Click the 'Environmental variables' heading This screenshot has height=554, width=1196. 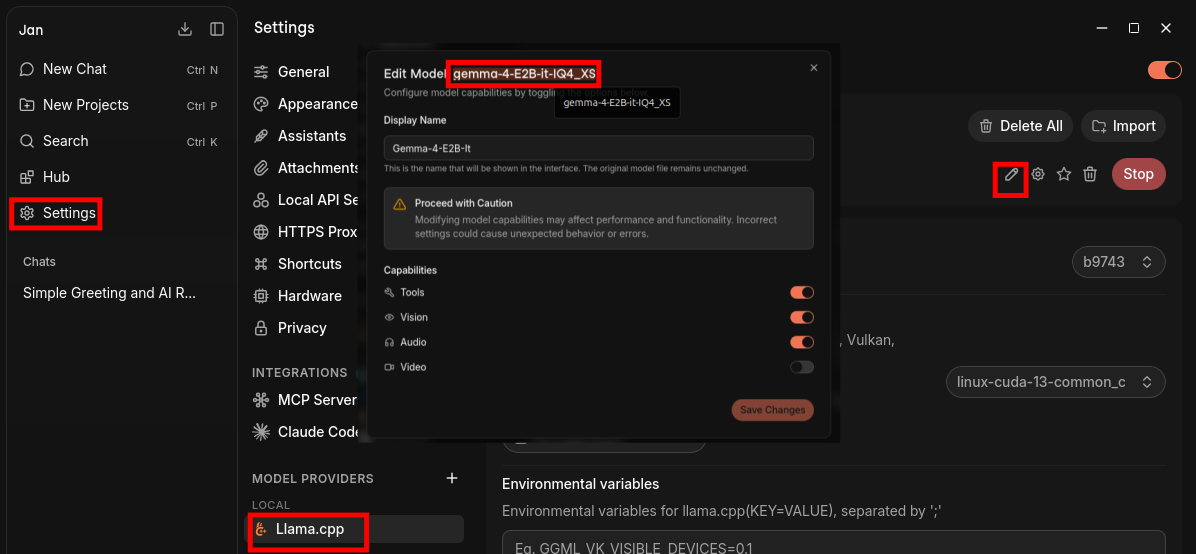pos(580,485)
